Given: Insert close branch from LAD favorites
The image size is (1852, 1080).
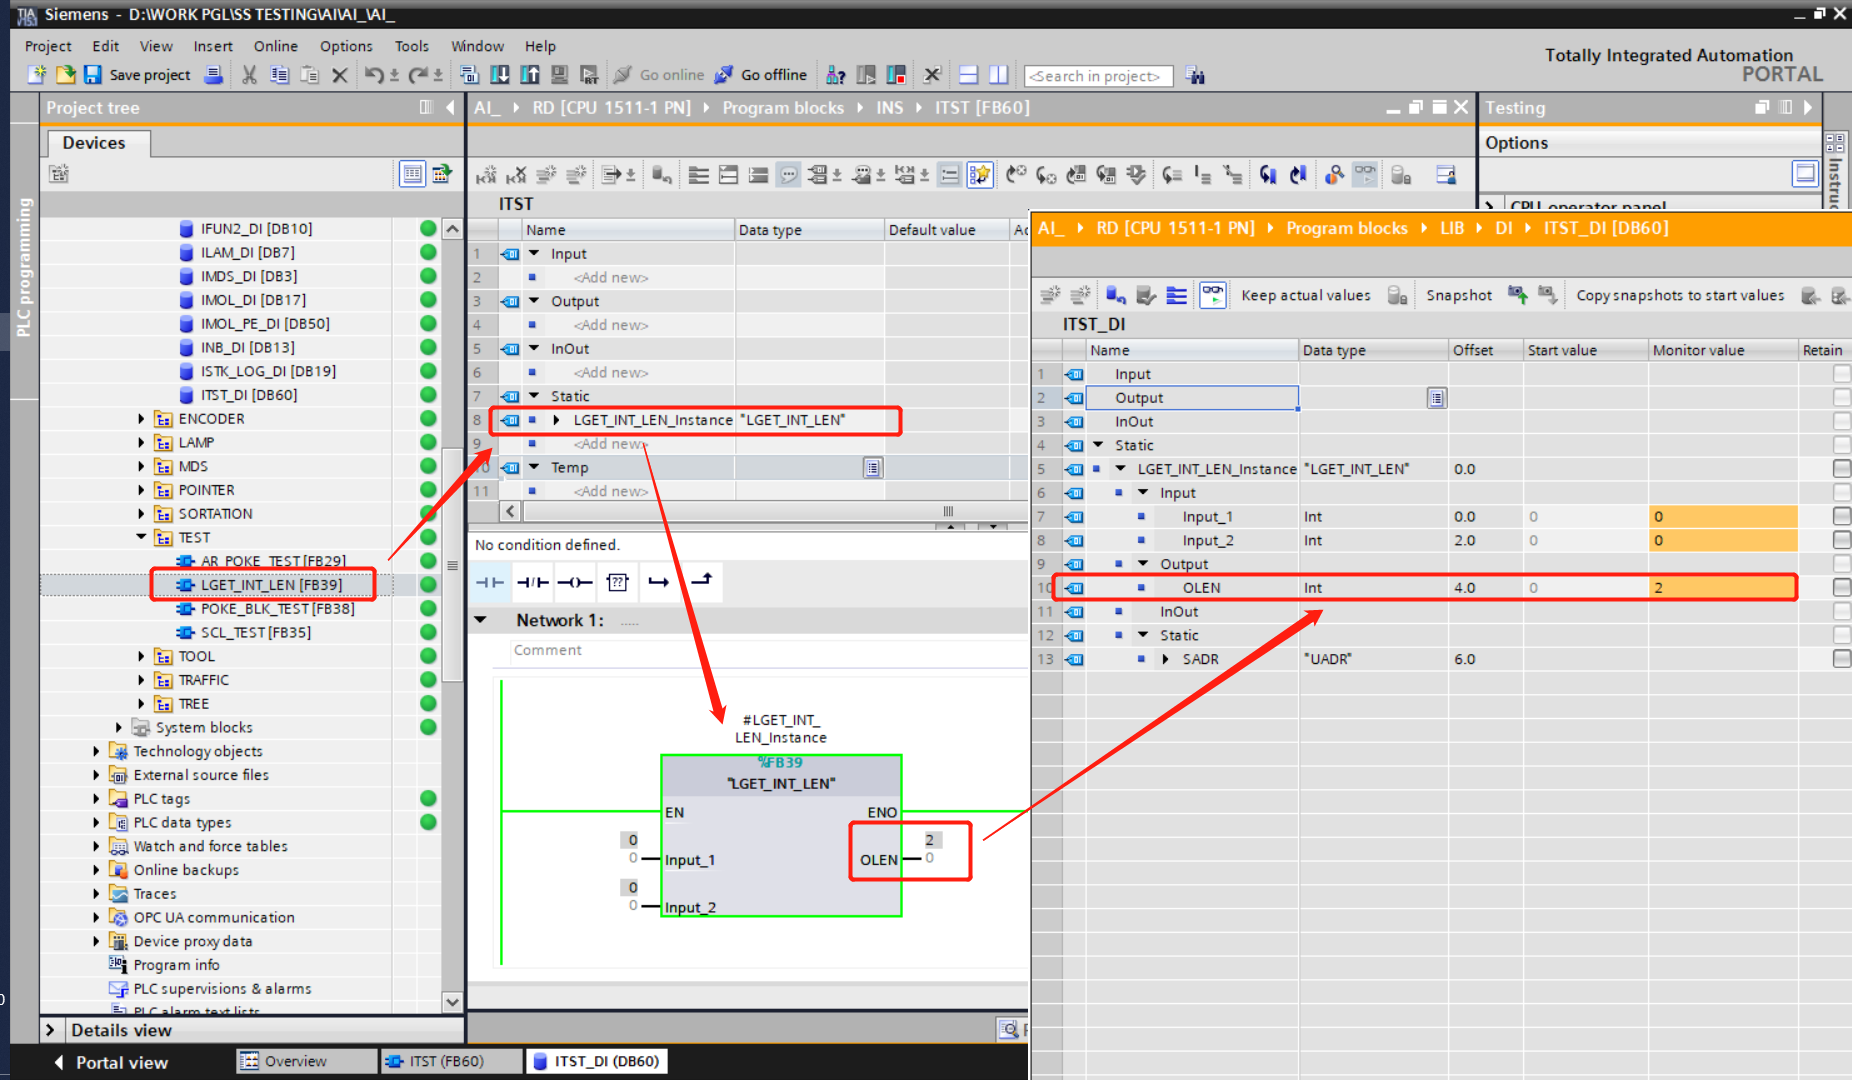Looking at the screenshot, I should (701, 582).
